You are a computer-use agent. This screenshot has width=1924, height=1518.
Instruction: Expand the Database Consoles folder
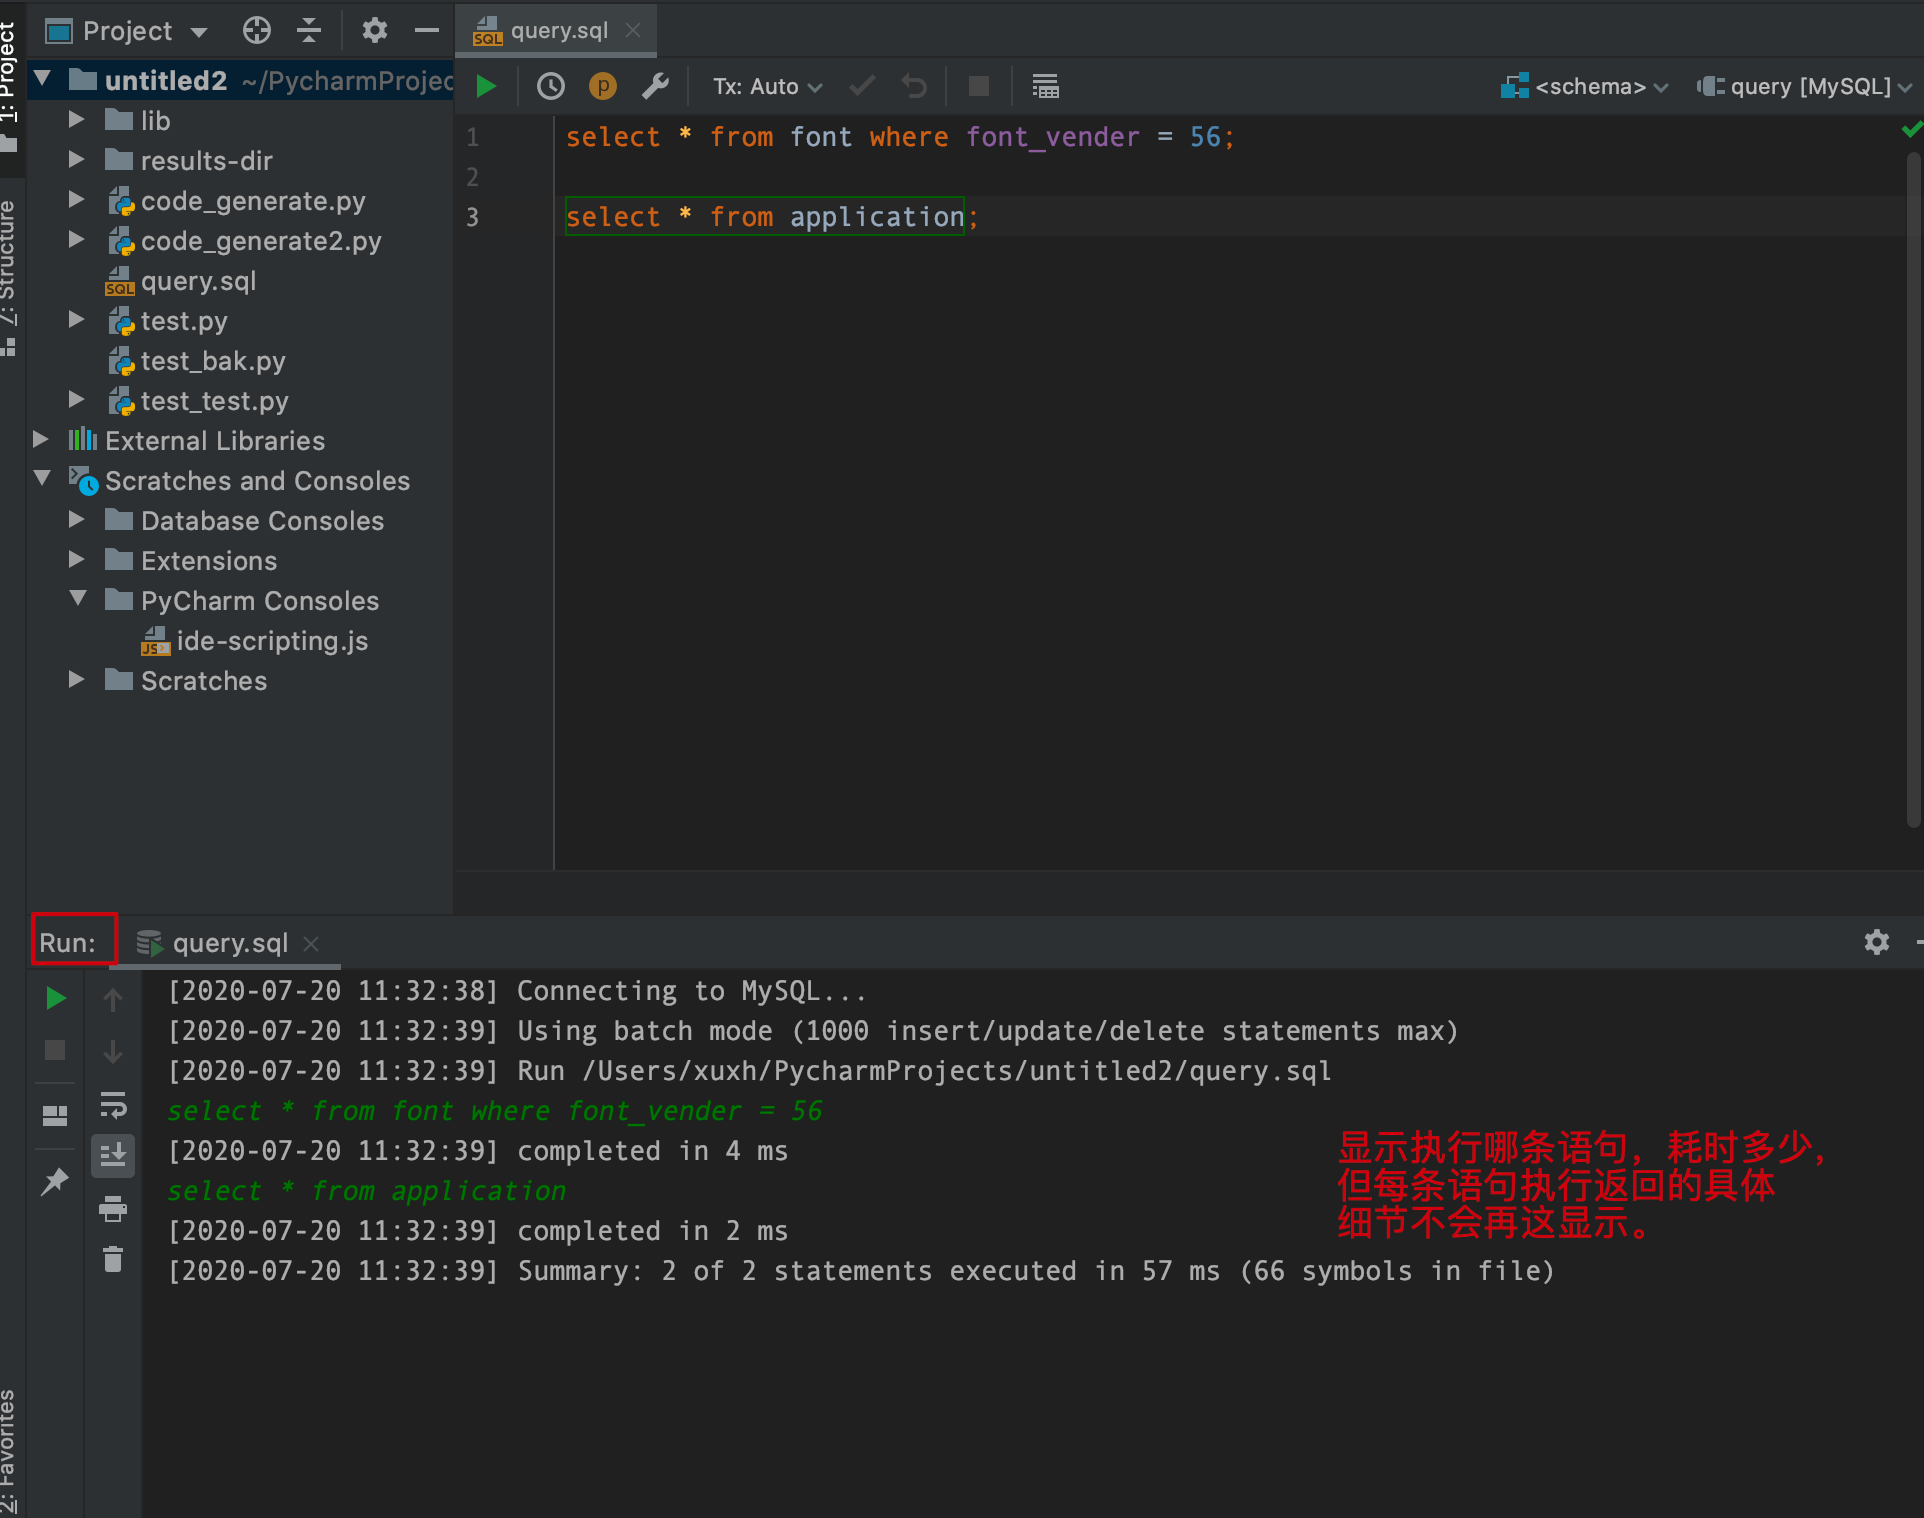77,519
